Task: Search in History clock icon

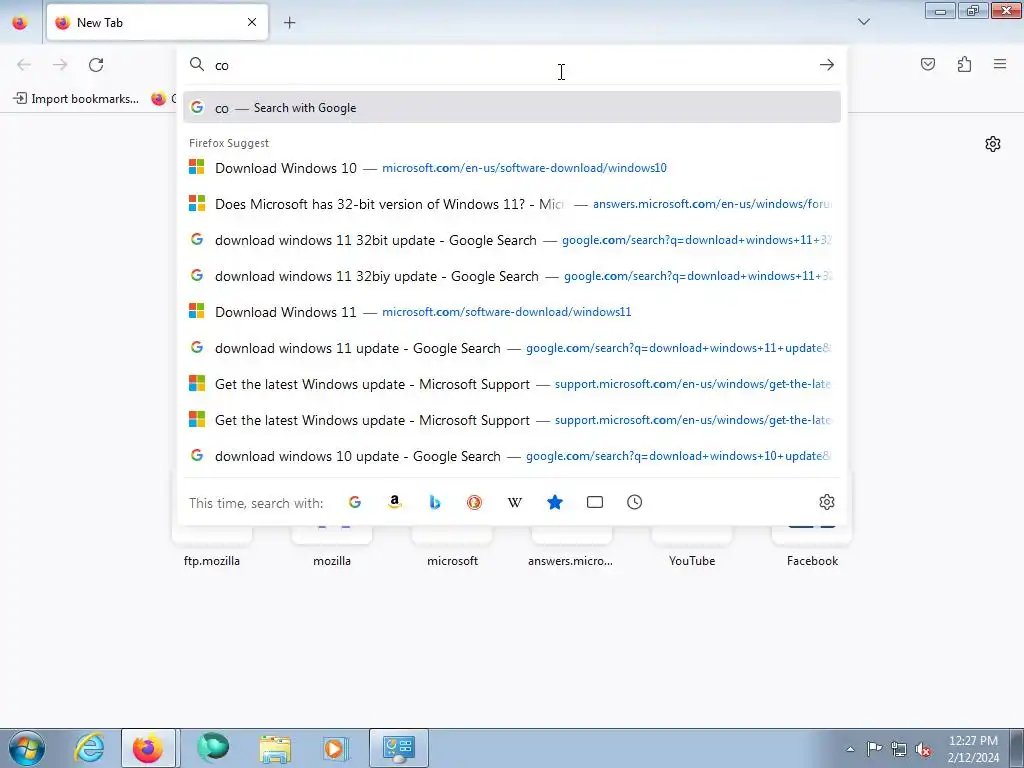Action: click(x=634, y=502)
